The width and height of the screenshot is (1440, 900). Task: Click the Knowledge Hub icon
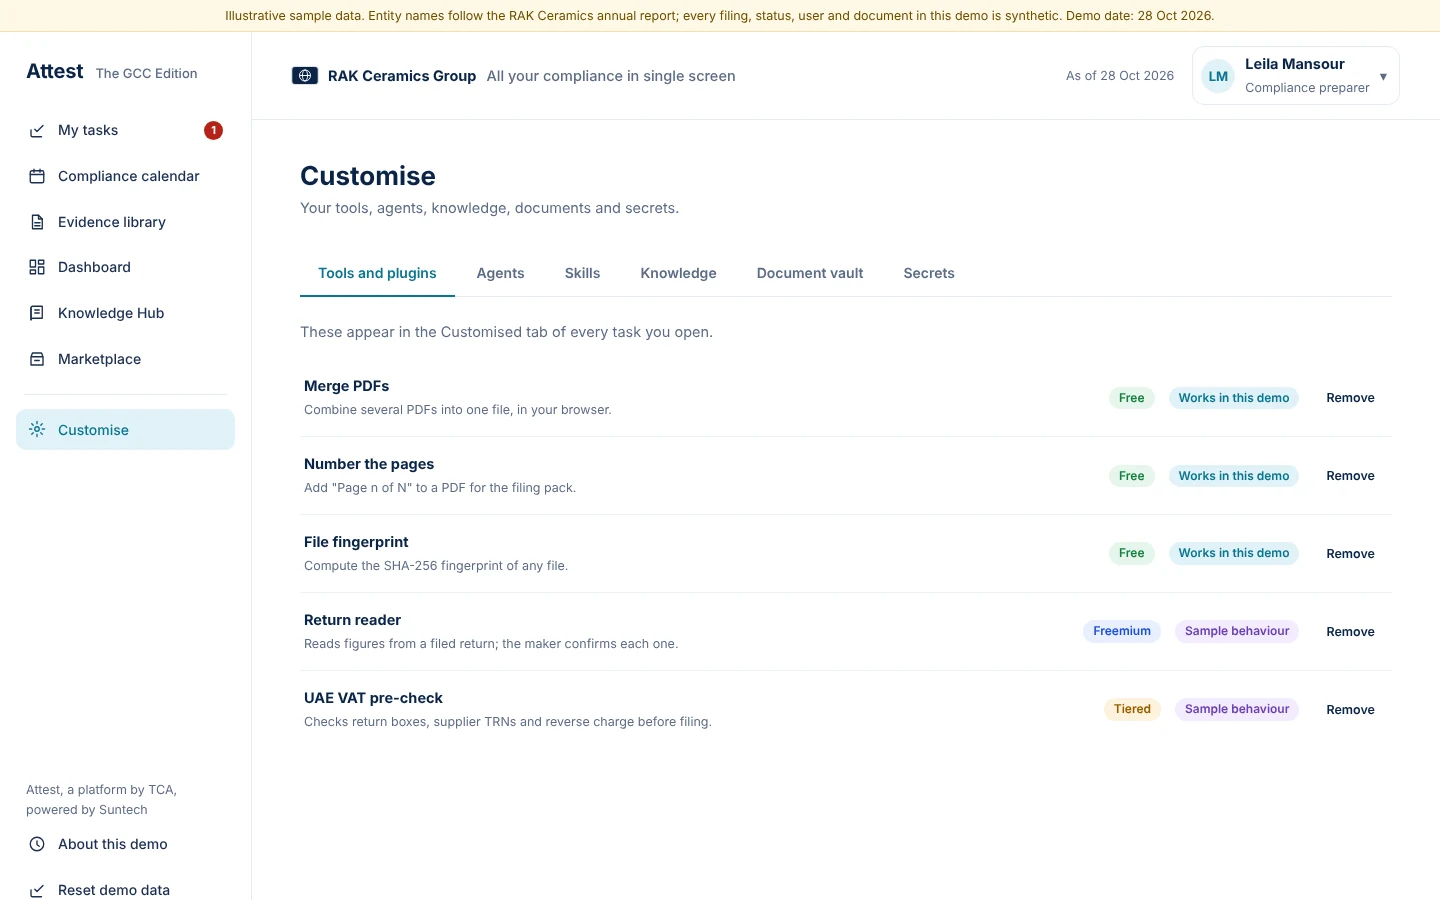pos(37,313)
